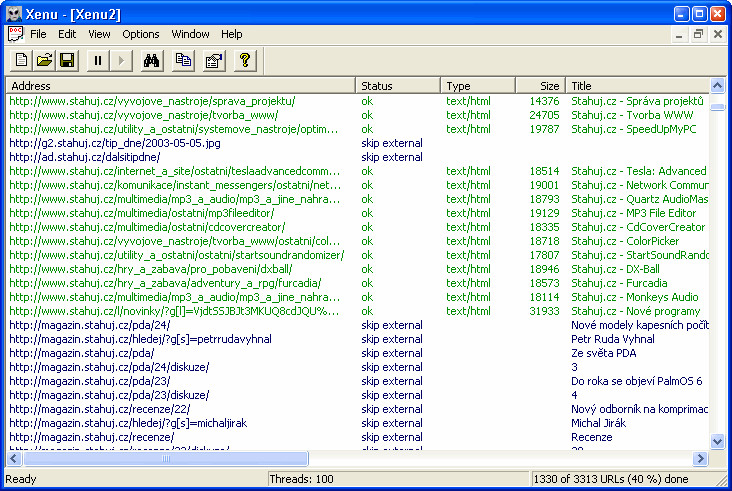The image size is (732, 491).
Task: Select the michaljirak search URL row
Action: [357, 423]
